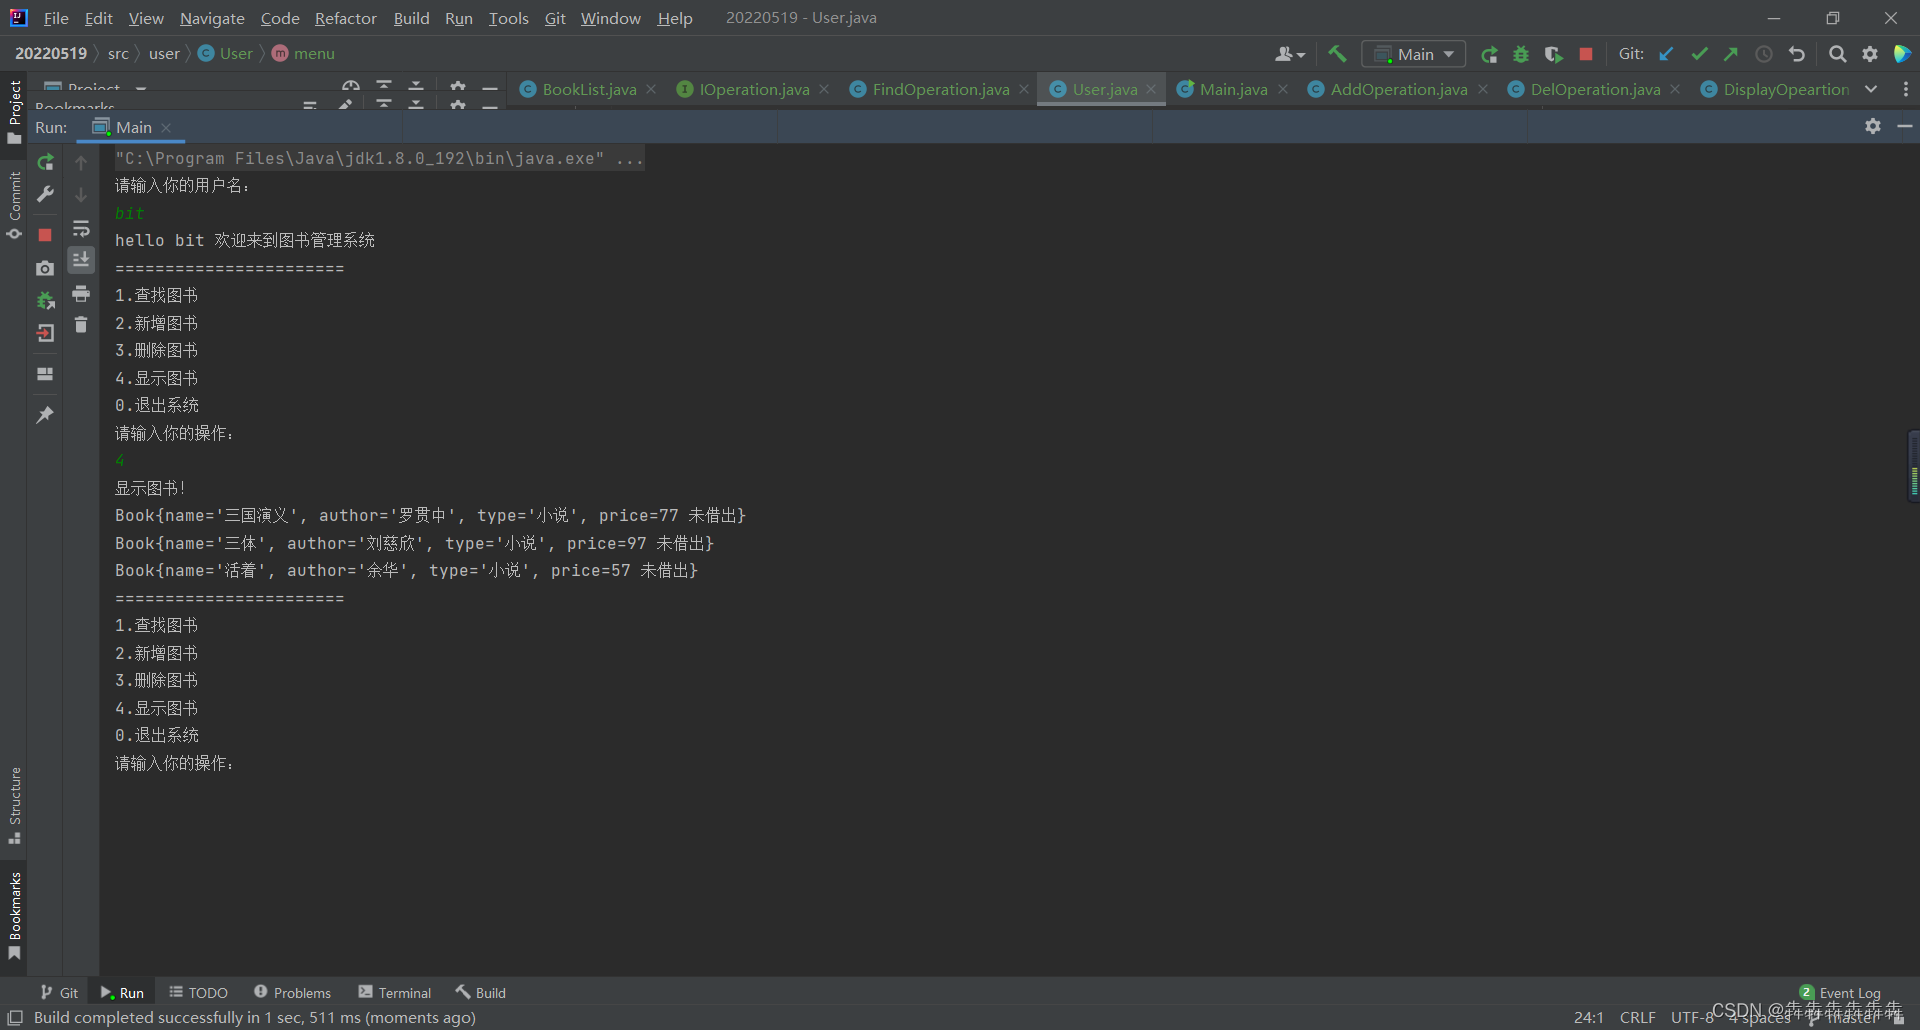The height and width of the screenshot is (1030, 1920).
Task: Close the User.java editor tab
Action: coord(1151,89)
